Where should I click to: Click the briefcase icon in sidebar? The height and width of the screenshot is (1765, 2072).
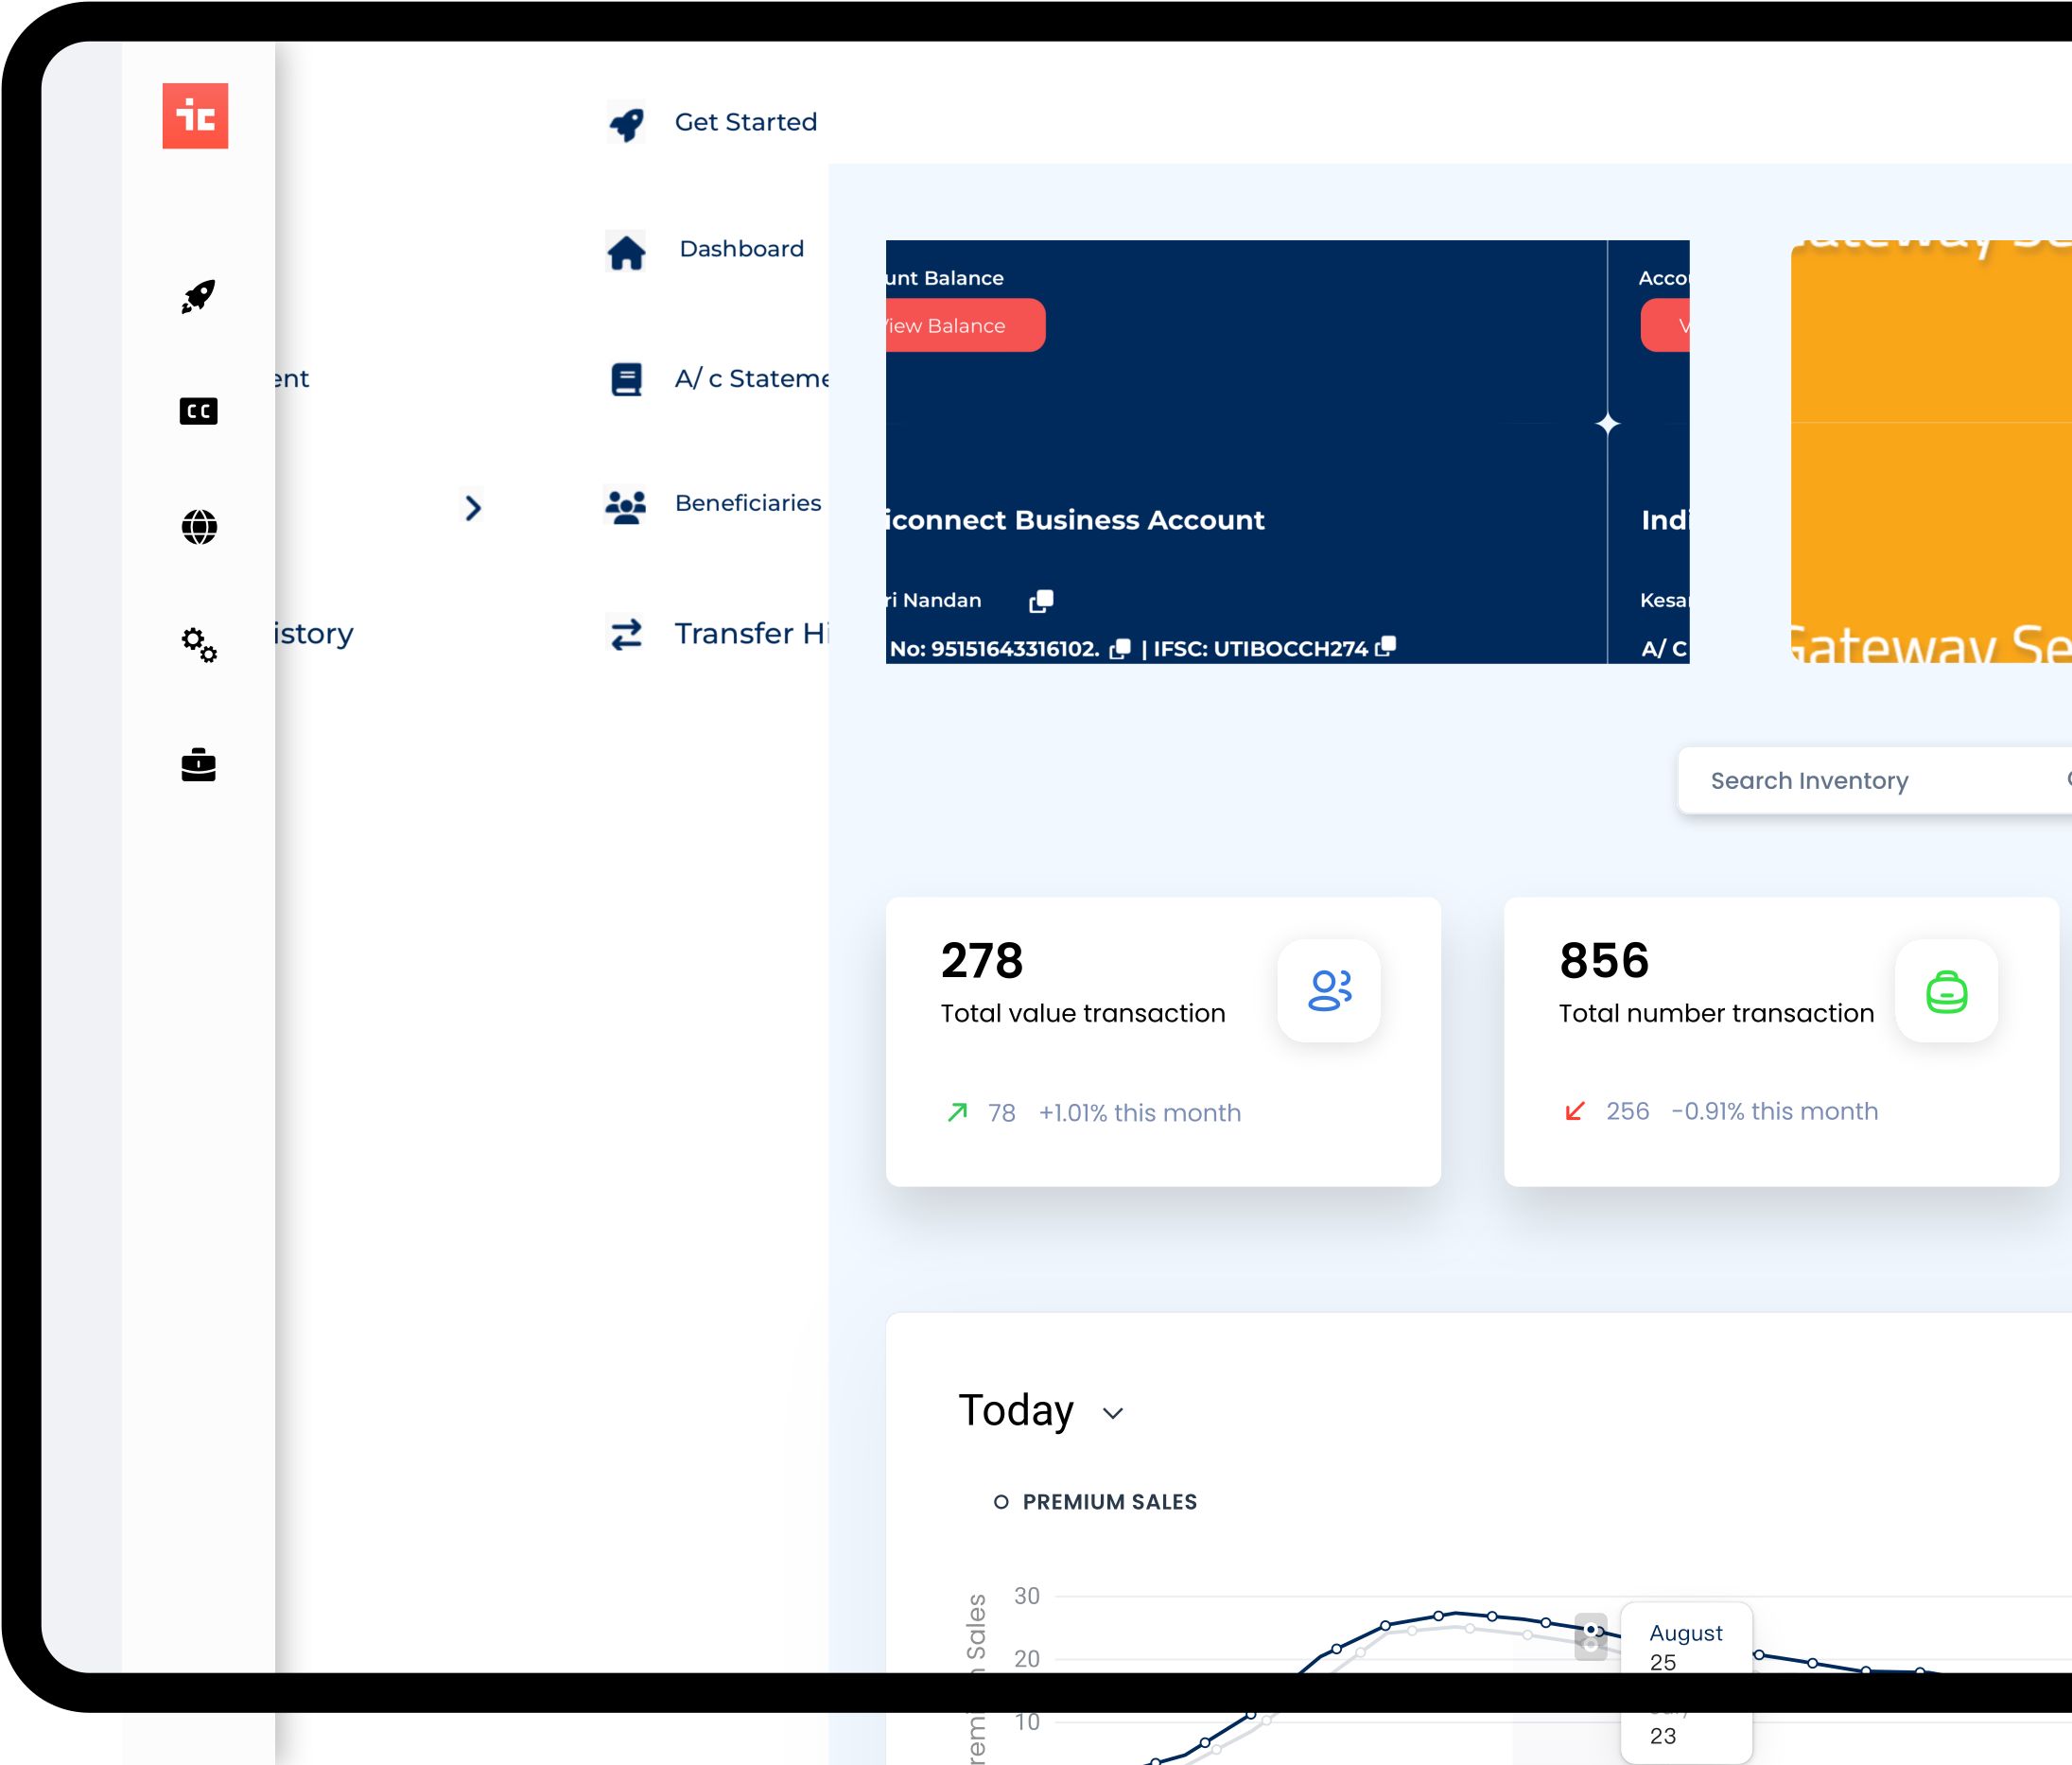tap(198, 765)
